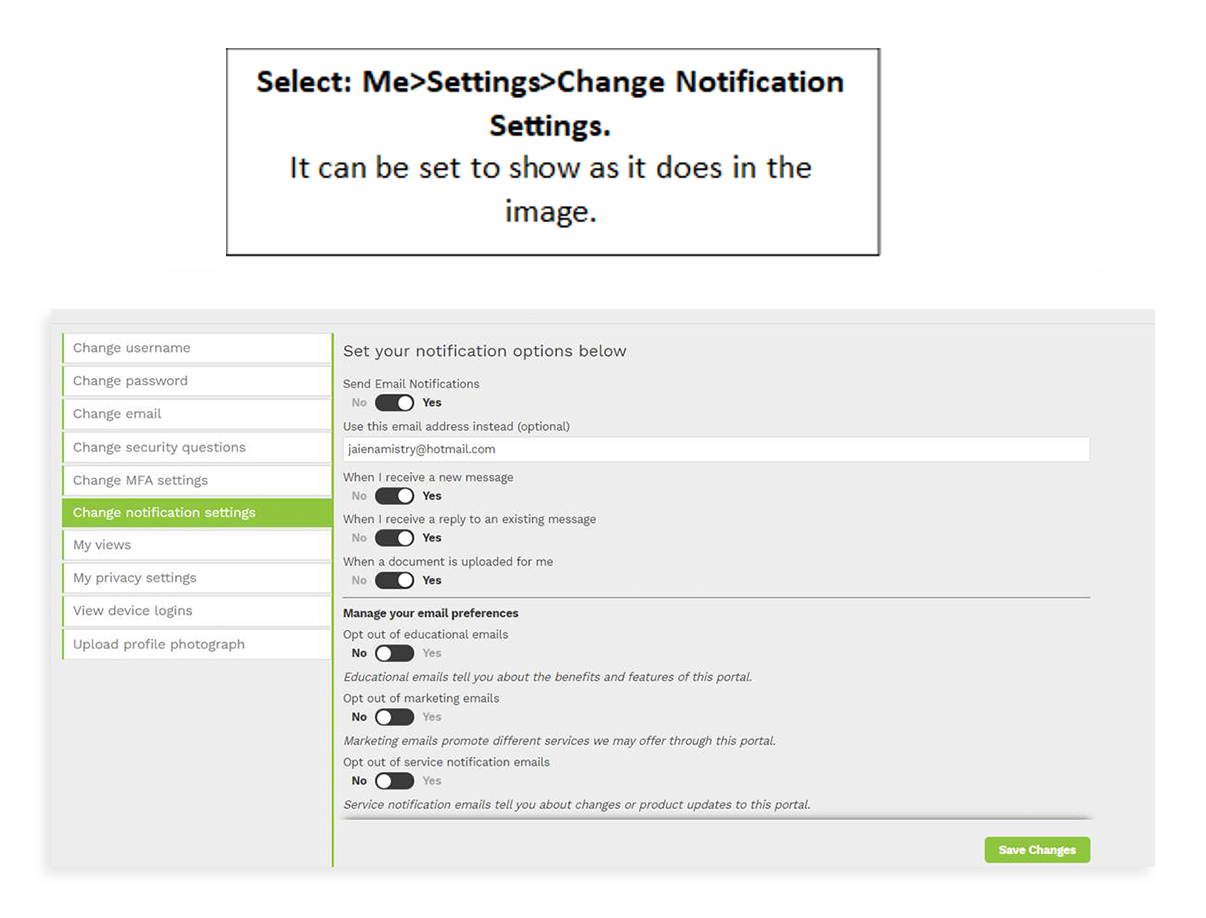Viewport: 1206px width, 918px height.
Task: Click Yes label beside Send Email Notifications
Action: (x=432, y=403)
